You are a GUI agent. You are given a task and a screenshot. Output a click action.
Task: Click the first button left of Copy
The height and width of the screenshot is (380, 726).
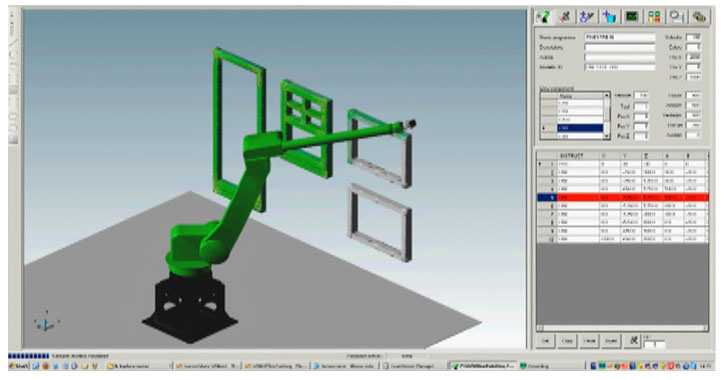pos(545,341)
